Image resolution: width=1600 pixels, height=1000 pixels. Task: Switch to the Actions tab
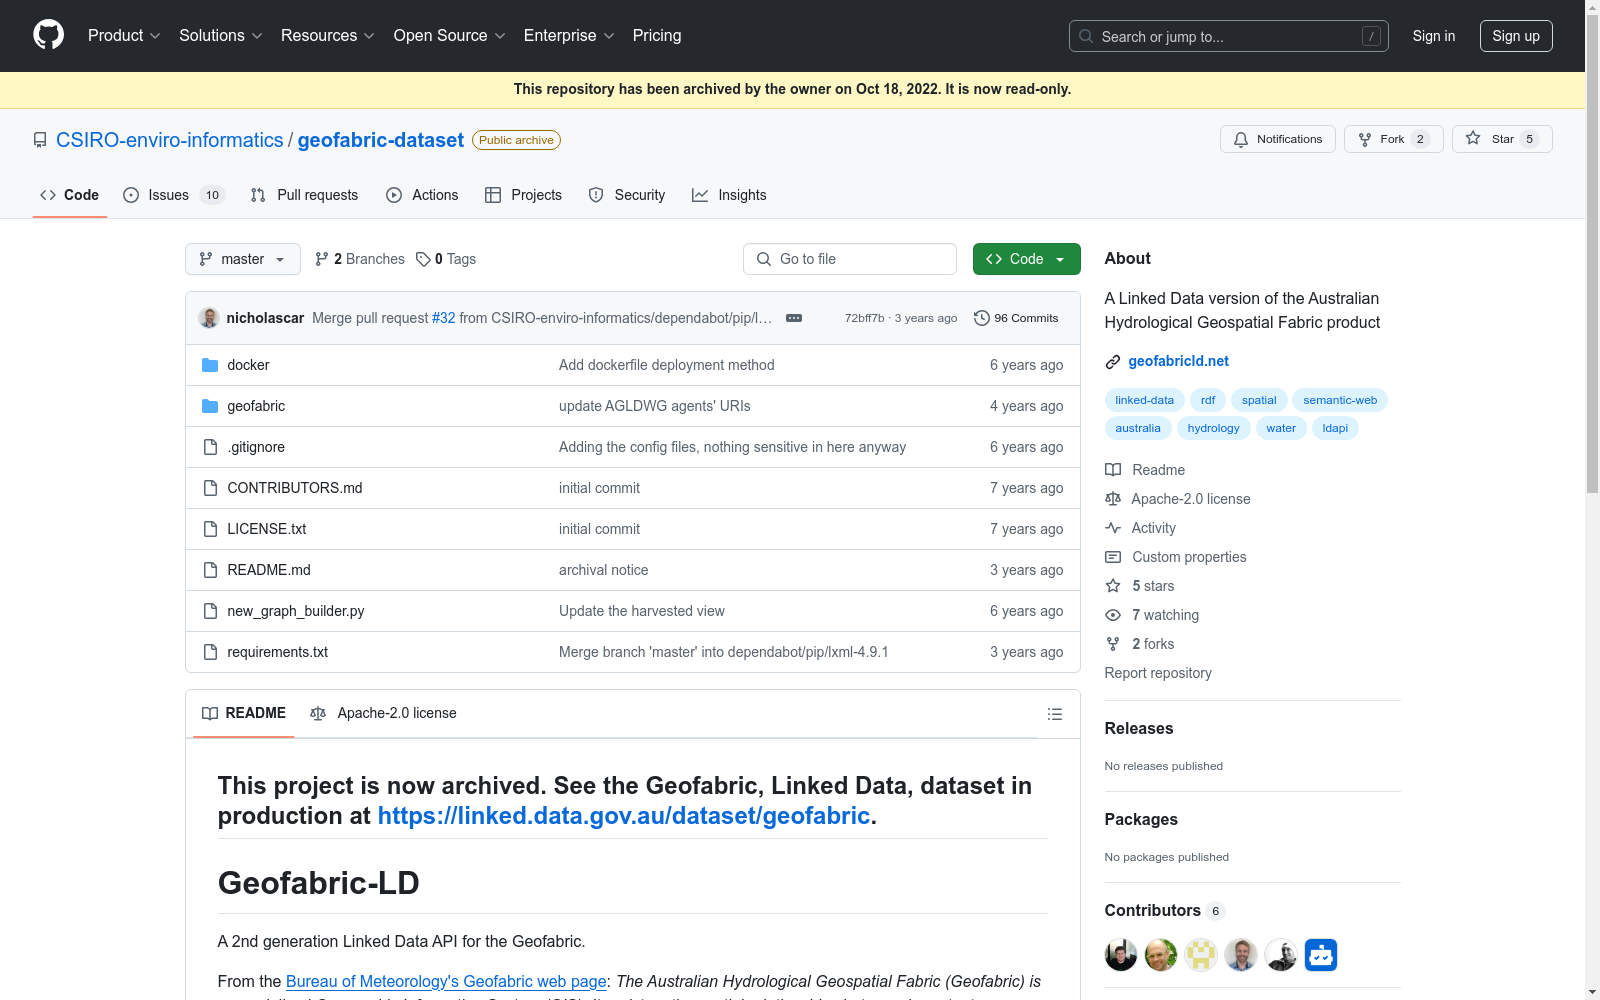click(x=422, y=195)
